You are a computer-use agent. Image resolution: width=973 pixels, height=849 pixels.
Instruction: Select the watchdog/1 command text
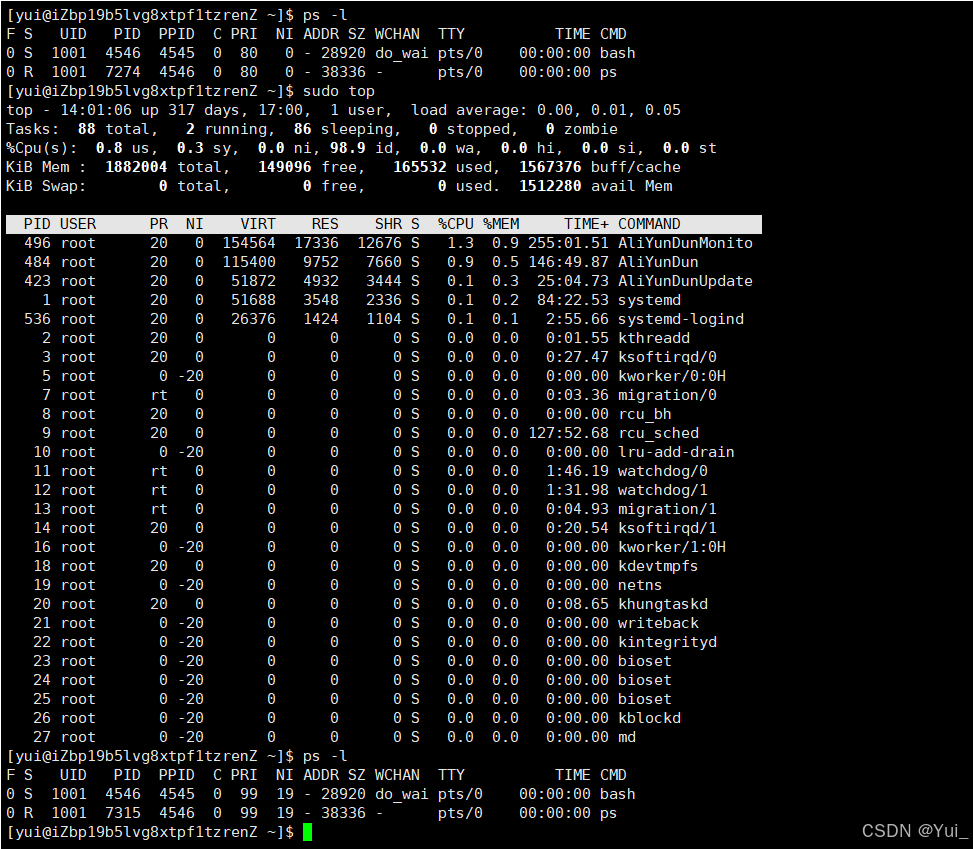(663, 490)
